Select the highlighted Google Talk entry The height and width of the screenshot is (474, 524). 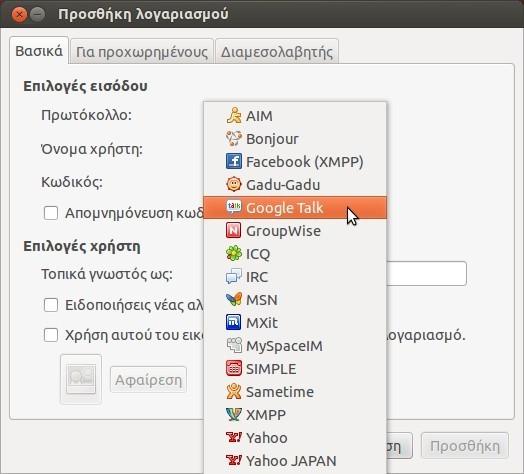(295, 208)
